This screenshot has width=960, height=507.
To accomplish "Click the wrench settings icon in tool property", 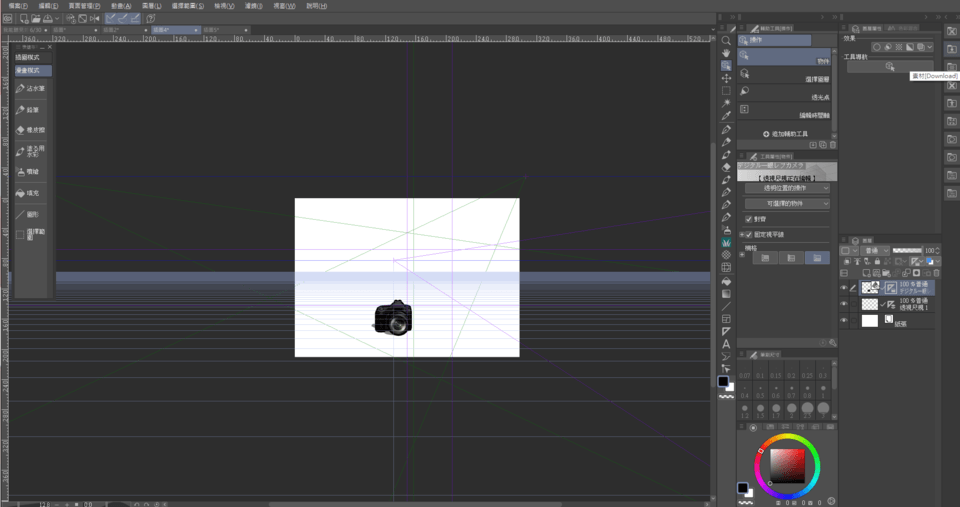I will [x=833, y=343].
